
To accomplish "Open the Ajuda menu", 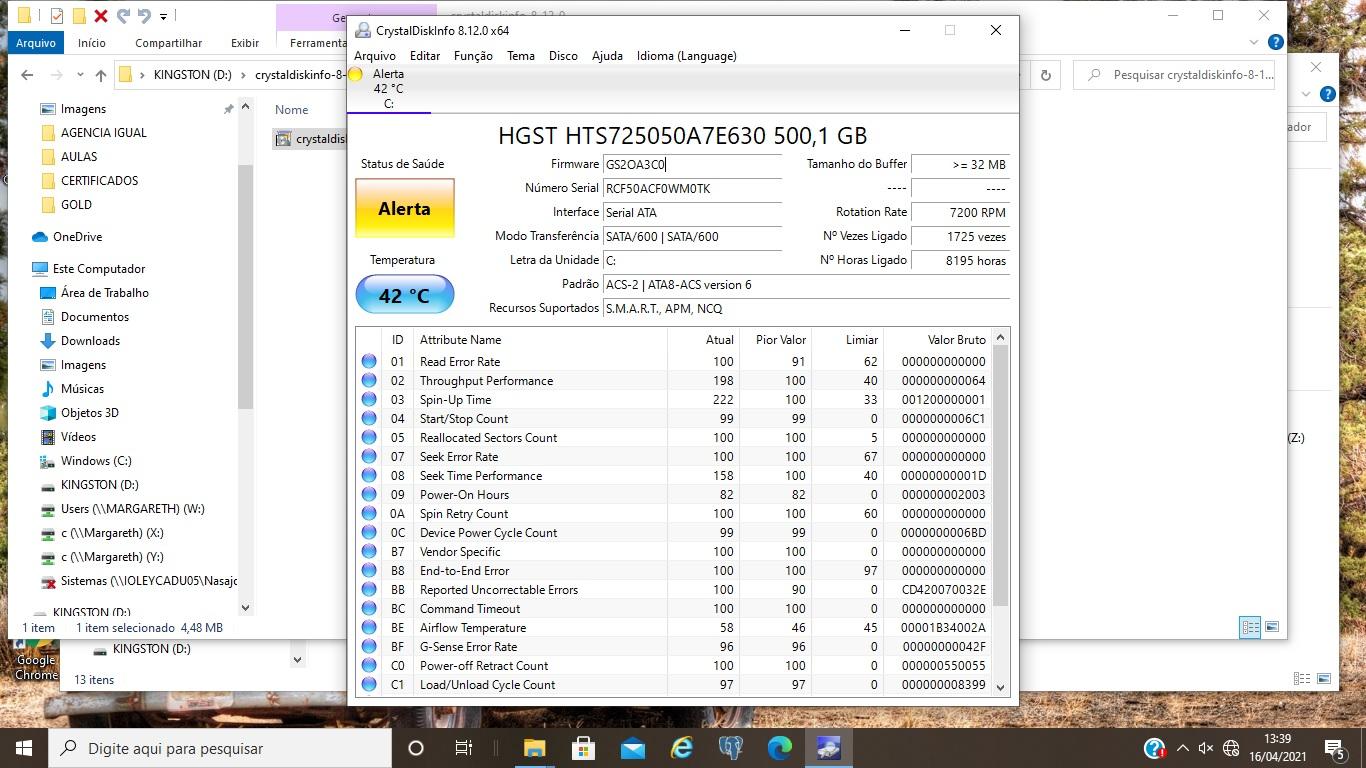I will click(x=607, y=56).
